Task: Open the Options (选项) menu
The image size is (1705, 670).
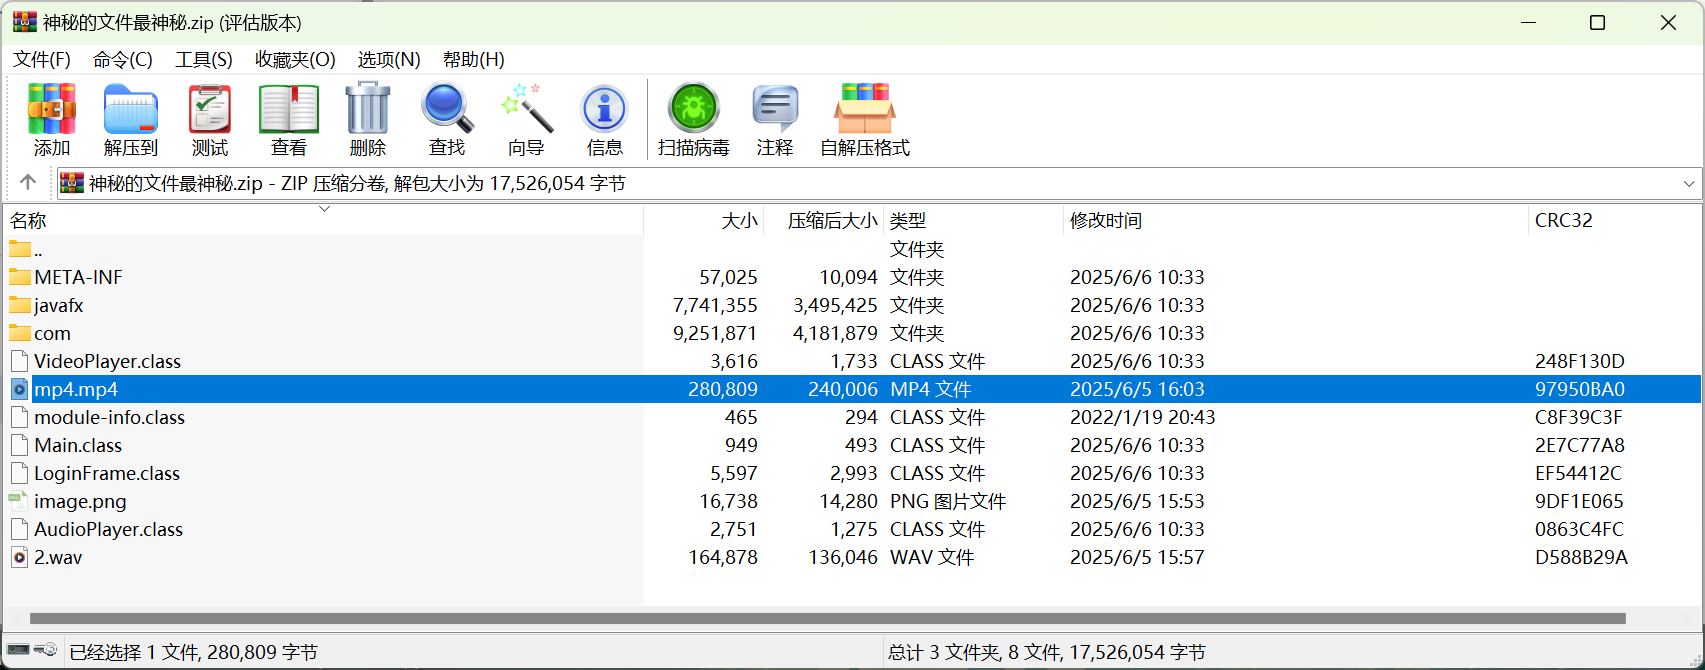Action: [x=389, y=60]
